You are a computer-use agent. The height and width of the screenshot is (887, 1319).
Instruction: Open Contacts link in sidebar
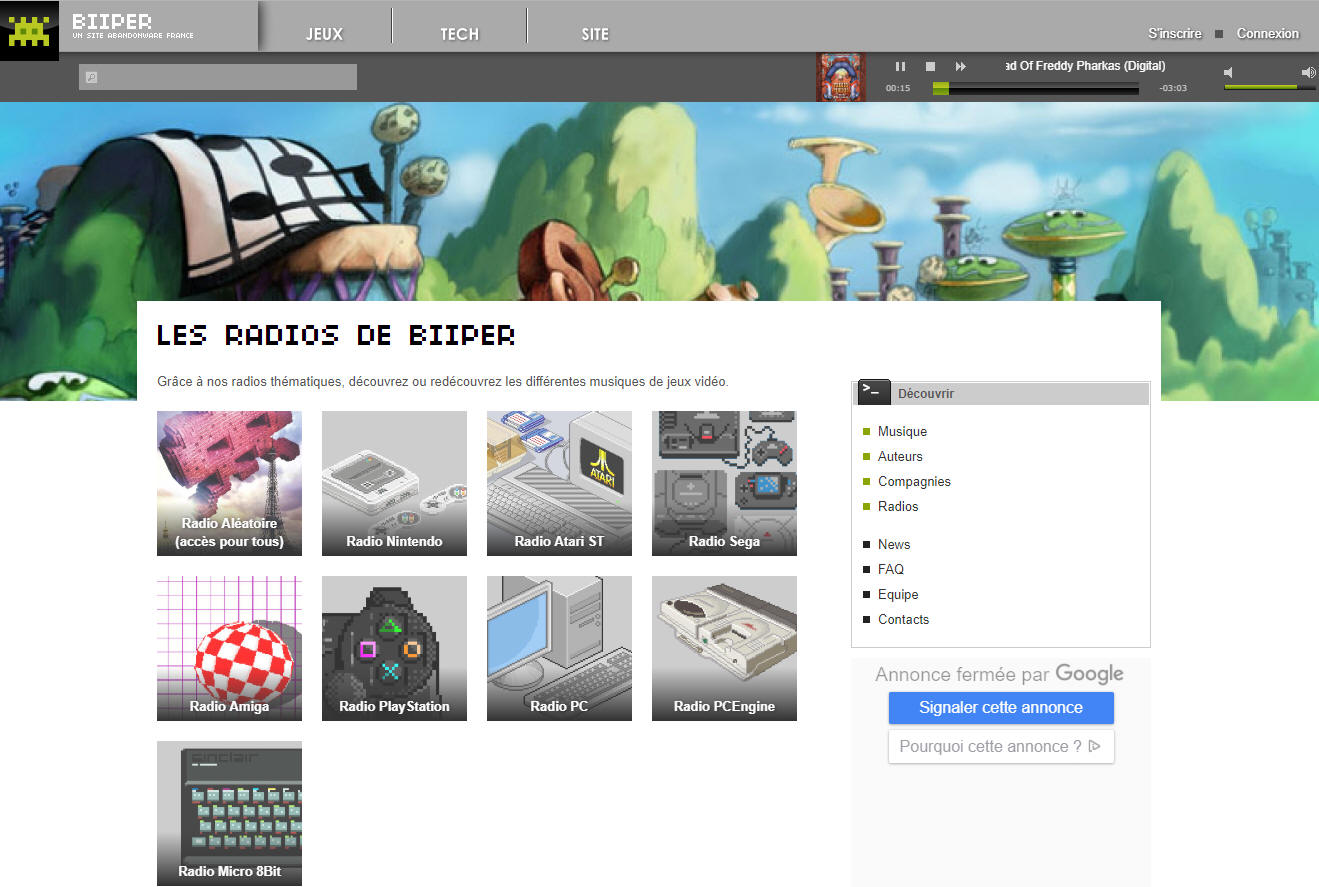(x=903, y=619)
